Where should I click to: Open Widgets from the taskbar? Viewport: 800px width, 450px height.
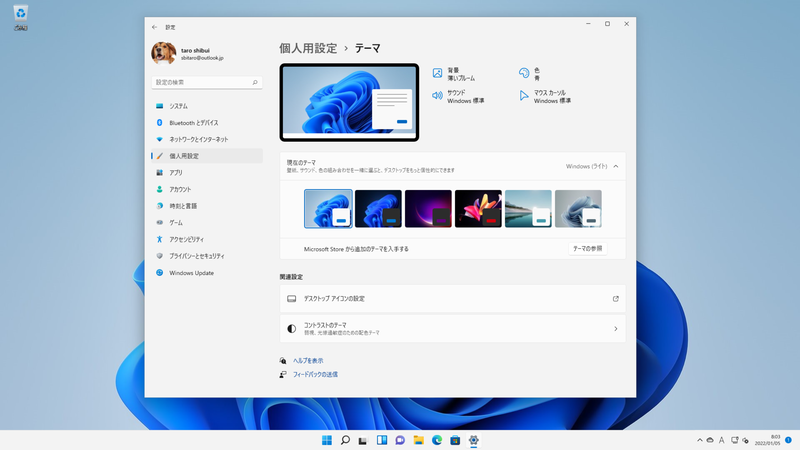pyautogui.click(x=382, y=440)
